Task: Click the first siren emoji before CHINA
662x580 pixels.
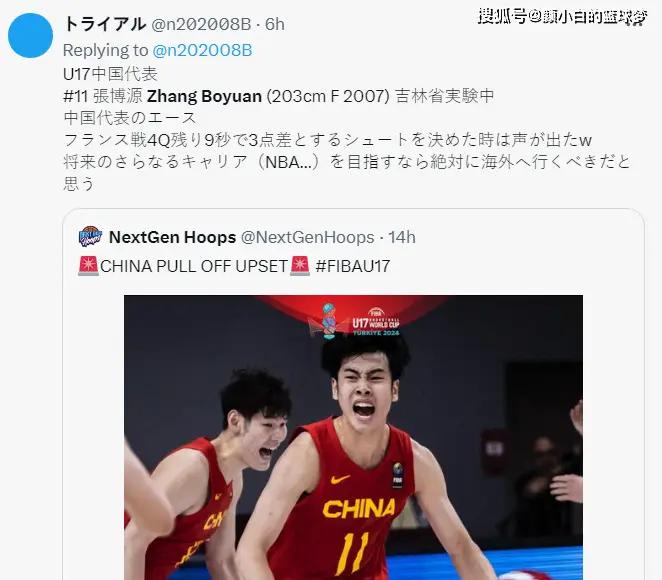Action: click(x=88, y=266)
